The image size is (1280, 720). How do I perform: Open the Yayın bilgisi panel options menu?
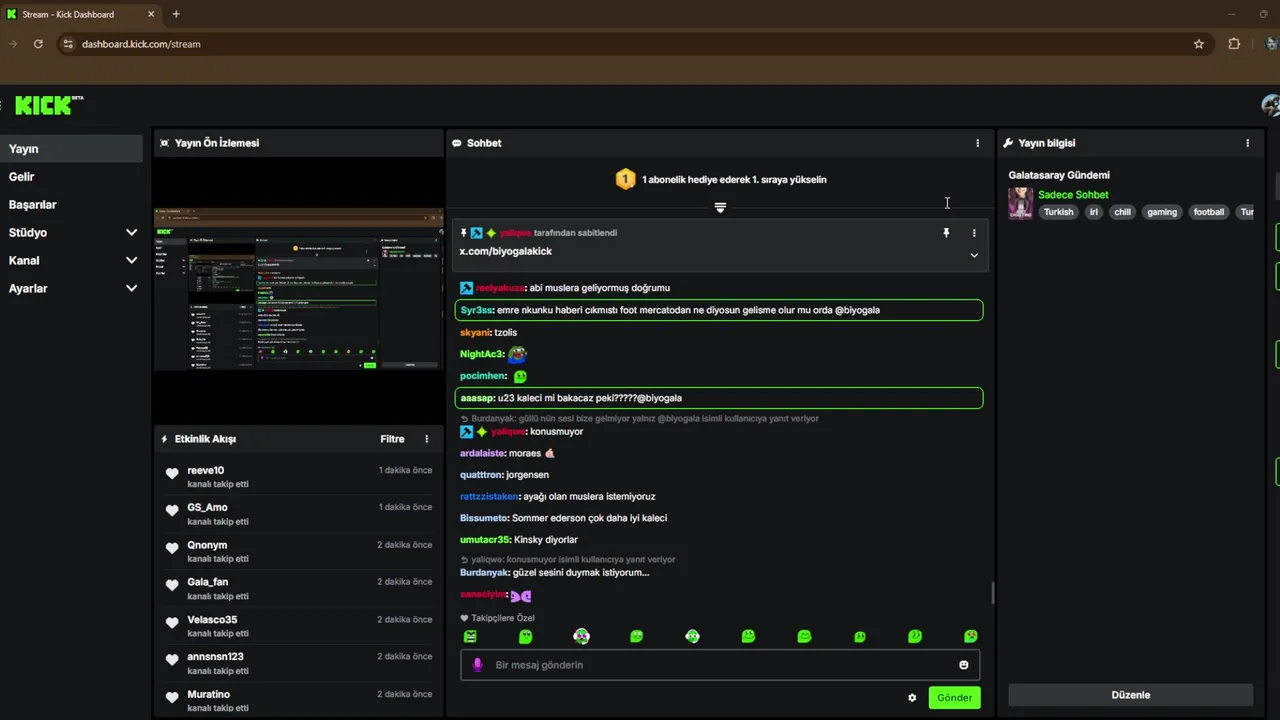pos(1247,143)
